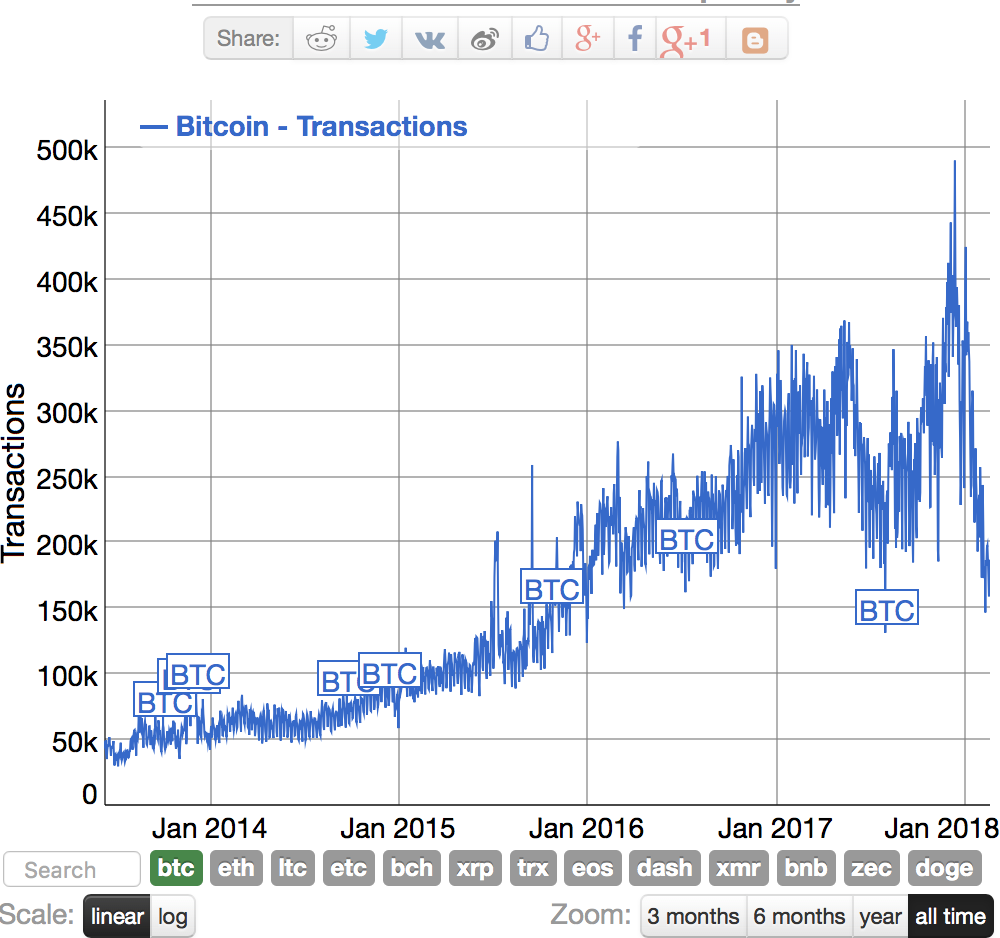The width and height of the screenshot is (1000, 938).
Task: Click the "Share:" label
Action: click(249, 39)
